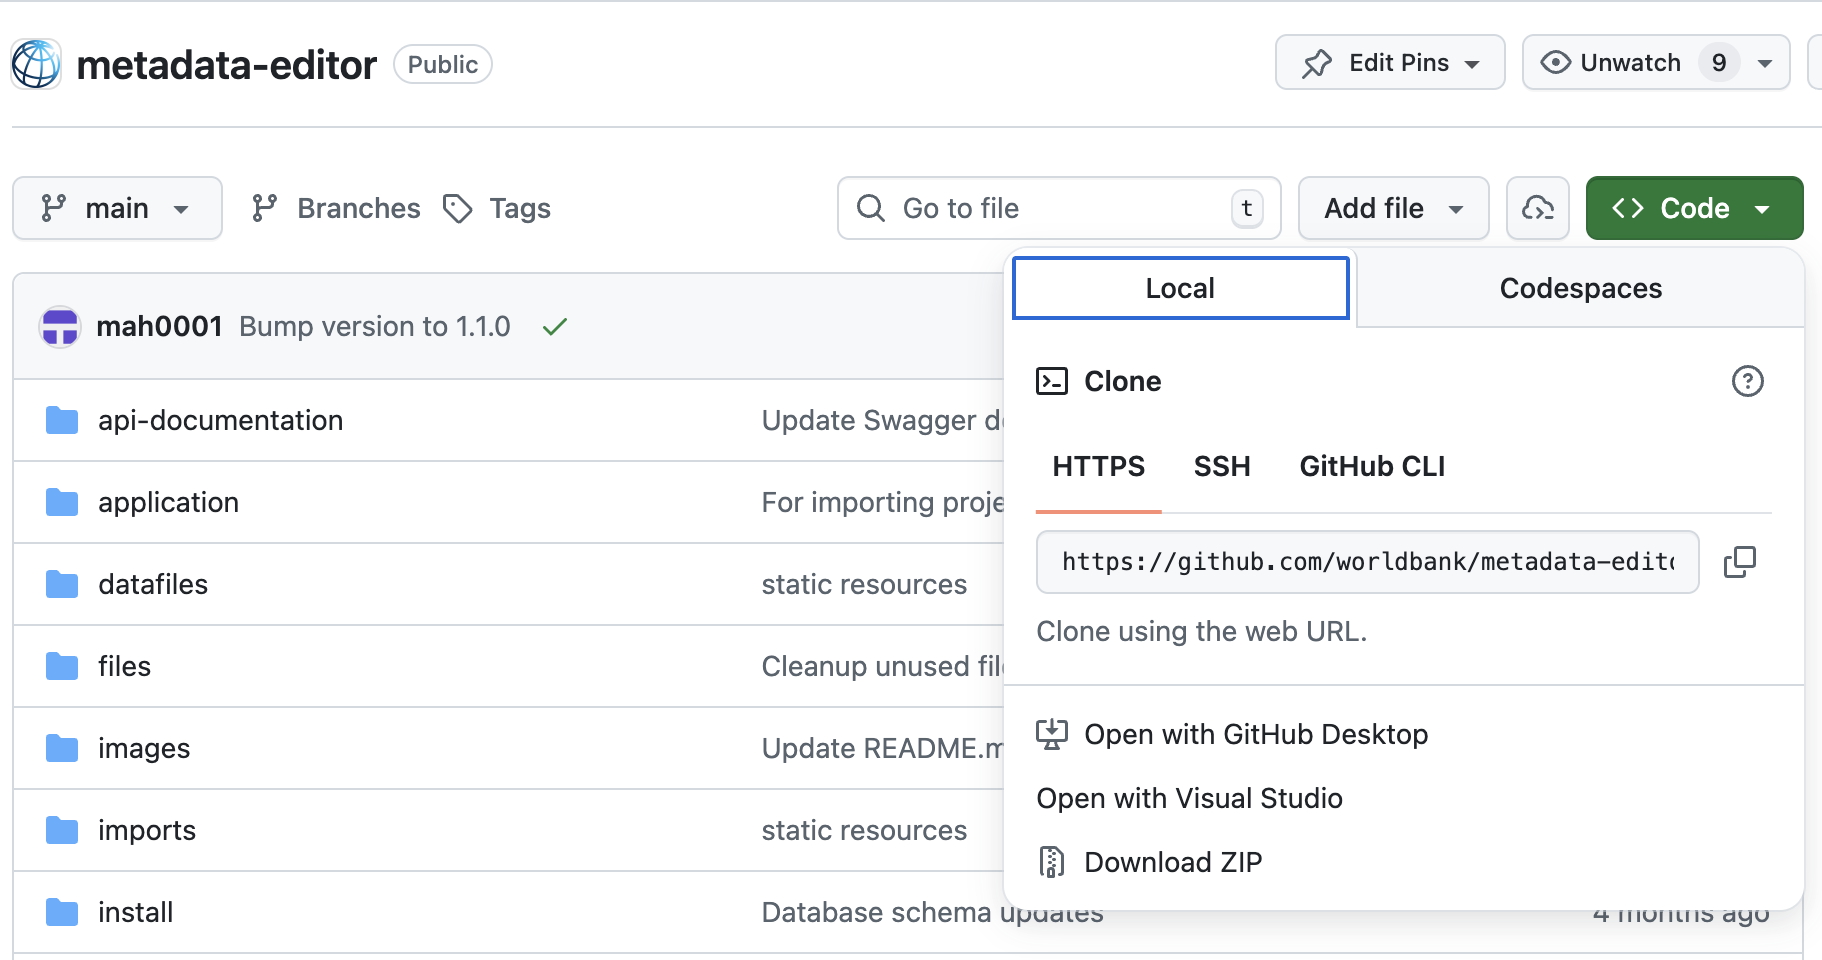Select Open with Visual Studio
Image resolution: width=1822 pixels, height=960 pixels.
coord(1189,798)
